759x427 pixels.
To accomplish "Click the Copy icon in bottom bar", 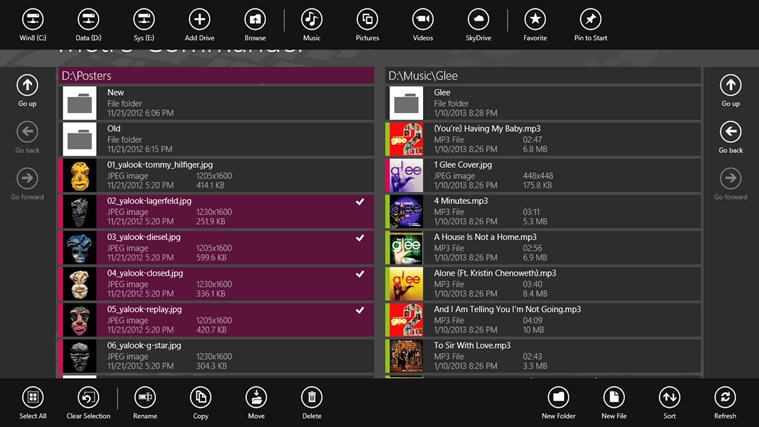I will [200, 397].
